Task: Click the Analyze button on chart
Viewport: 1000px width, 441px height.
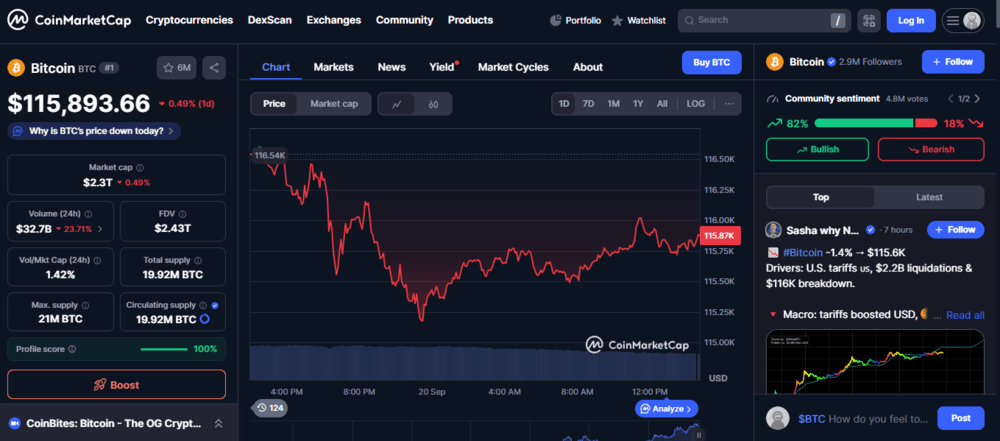Action: click(x=666, y=408)
